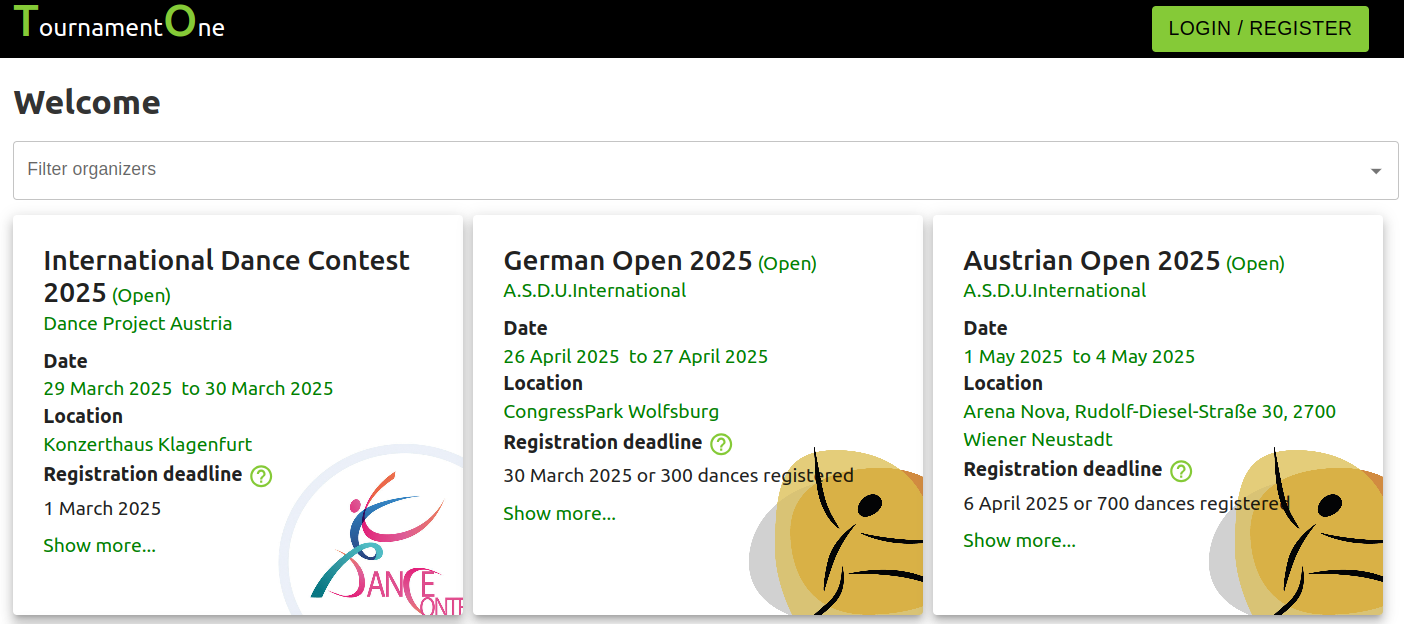This screenshot has width=1404, height=624.
Task: Click help icon beside German Open registration deadline
Action: (x=721, y=444)
